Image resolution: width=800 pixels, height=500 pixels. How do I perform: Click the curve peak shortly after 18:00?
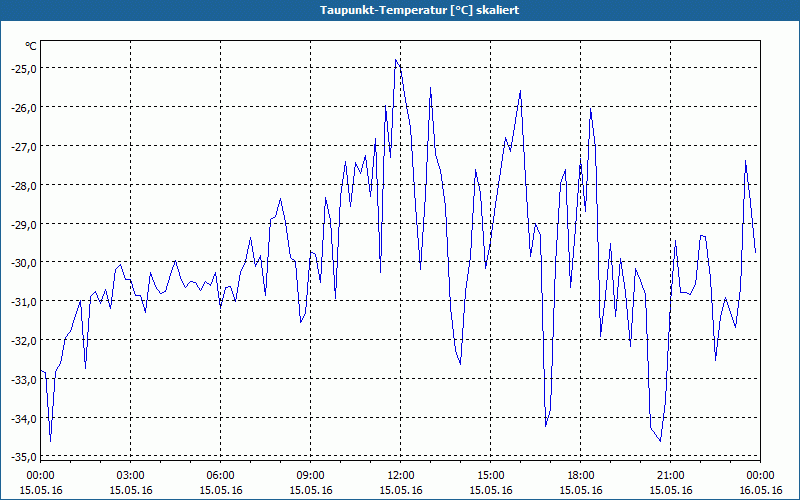point(590,109)
